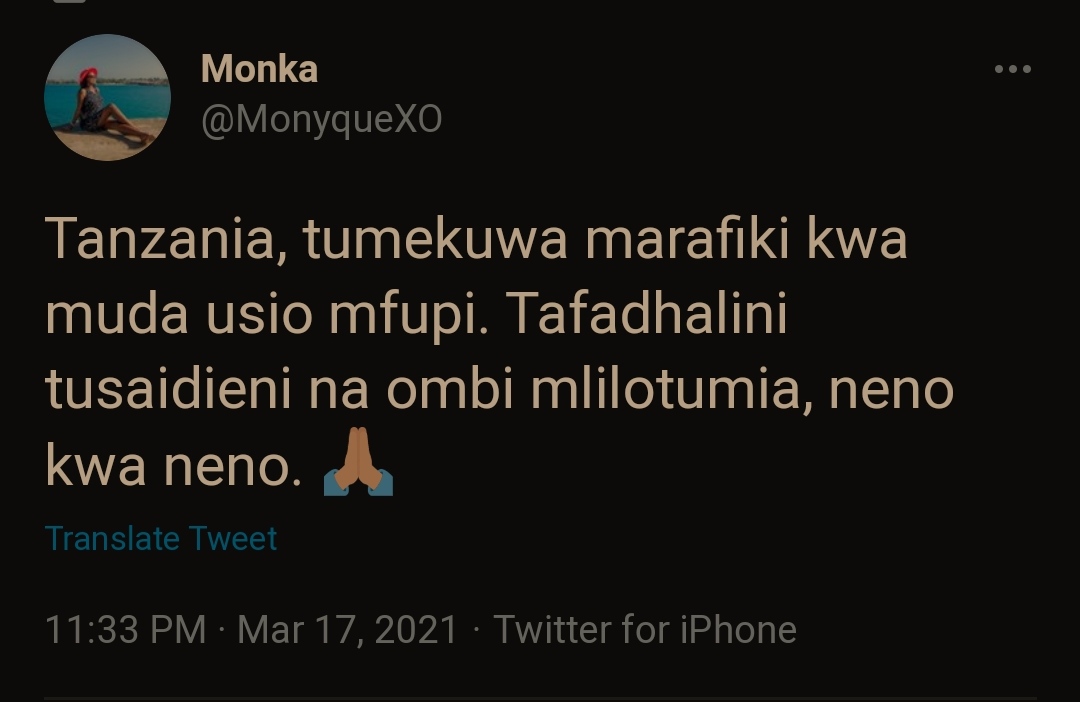This screenshot has height=702, width=1080.
Task: Click the display name Monka
Action: click(259, 69)
